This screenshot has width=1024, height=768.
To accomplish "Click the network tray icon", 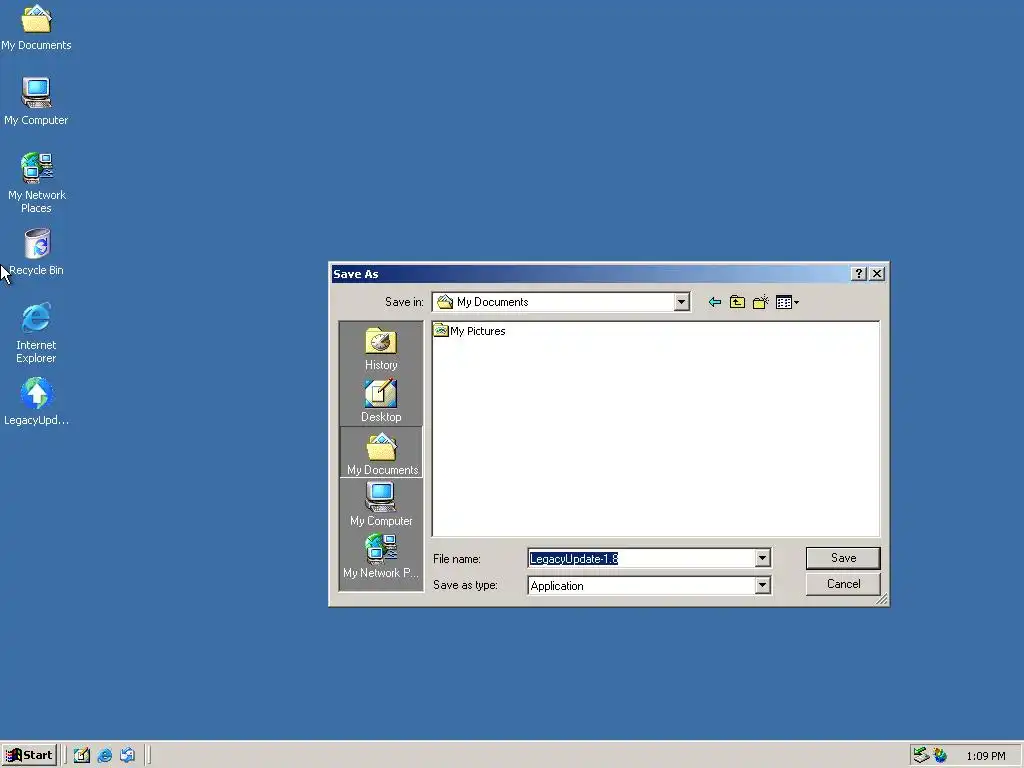I will 921,755.
